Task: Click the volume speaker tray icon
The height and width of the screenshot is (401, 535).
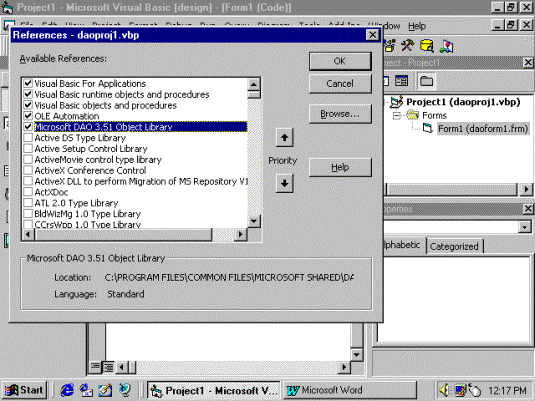Action: coord(444,390)
